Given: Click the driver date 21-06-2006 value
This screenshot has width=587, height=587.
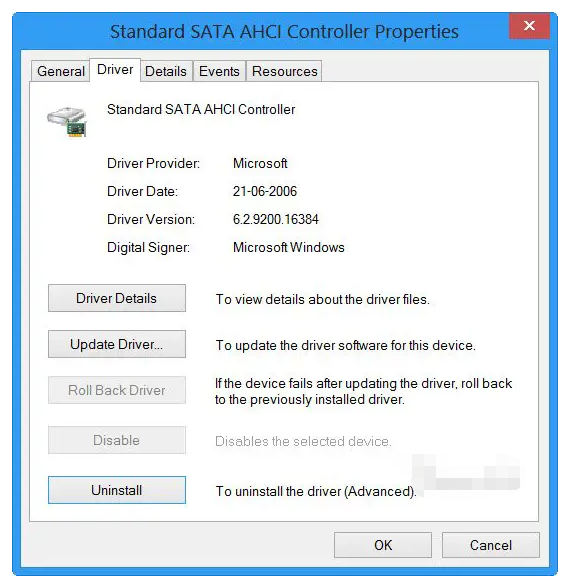Looking at the screenshot, I should (x=265, y=191).
